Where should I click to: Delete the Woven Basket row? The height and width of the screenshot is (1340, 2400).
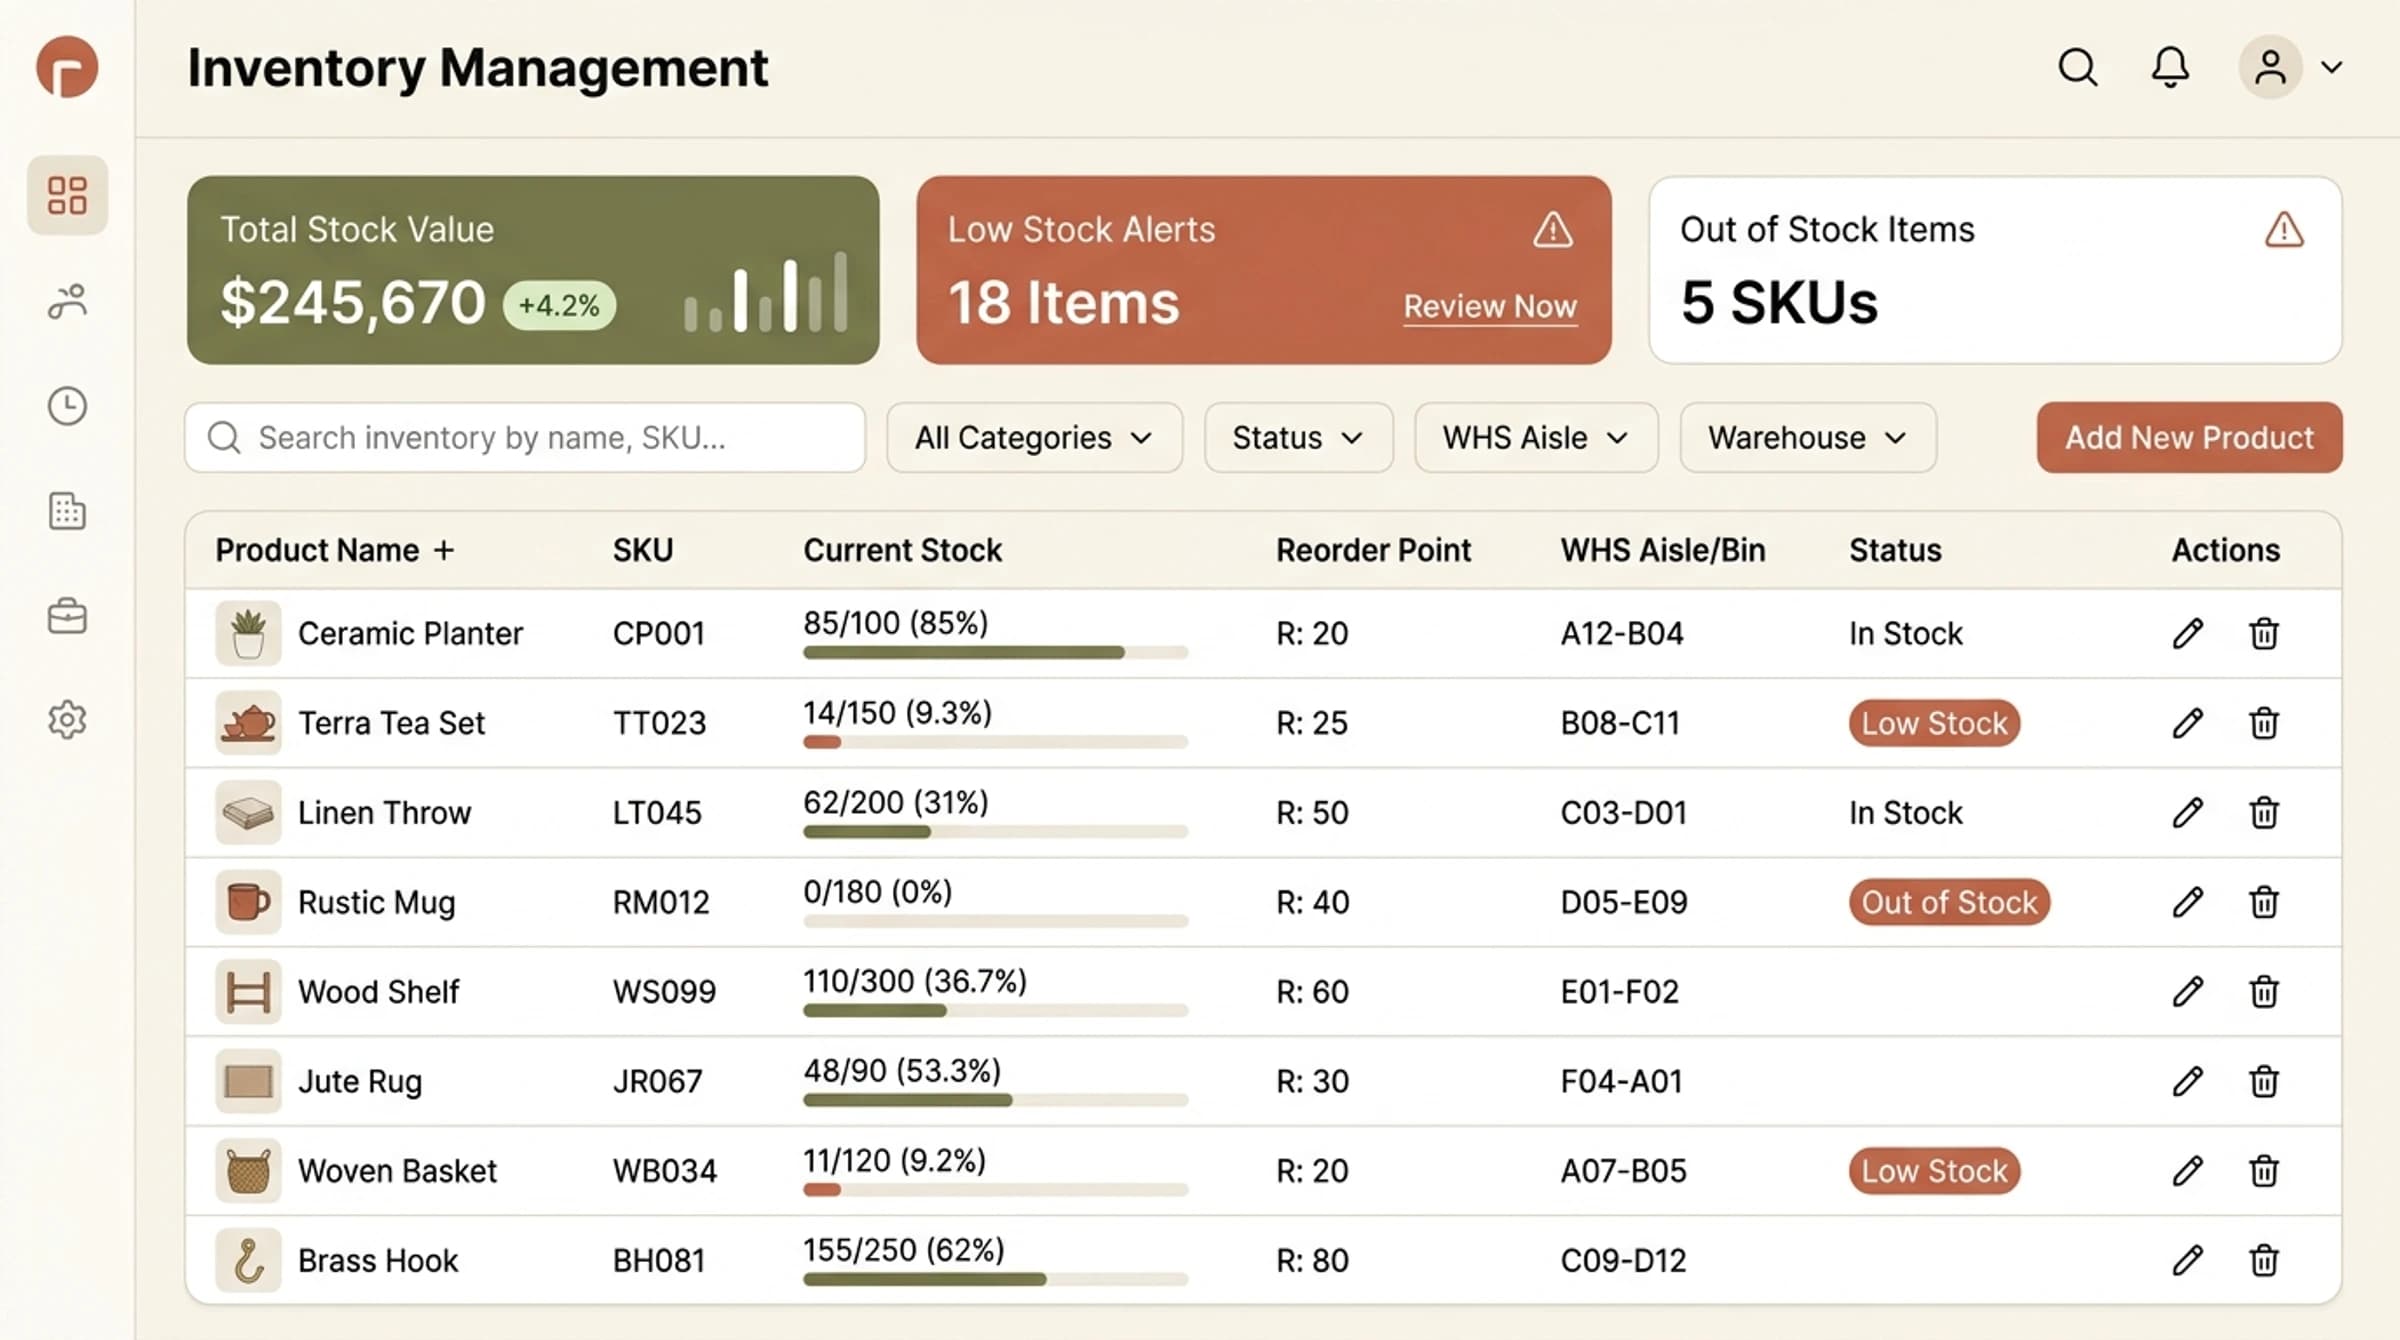click(x=2264, y=1170)
